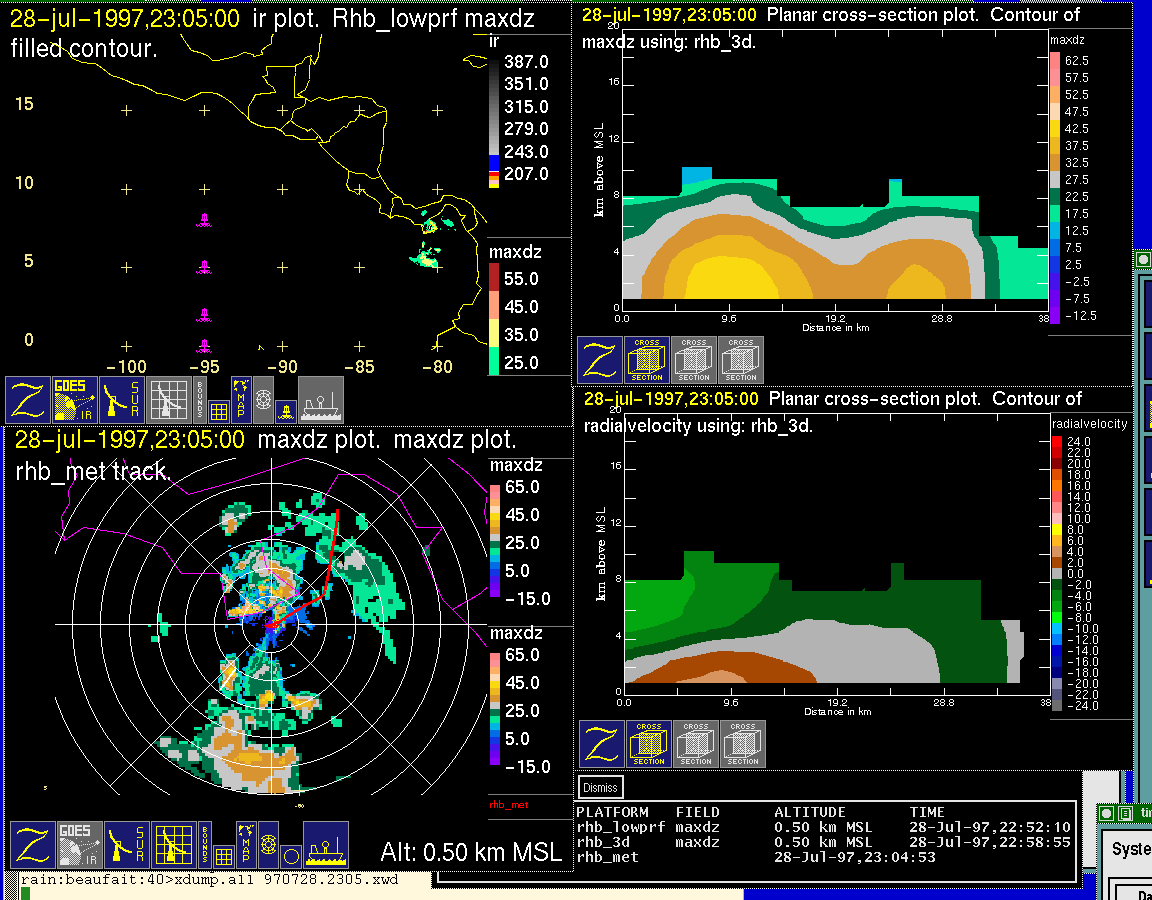The width and height of the screenshot is (1152, 900).
Task: Click the SUR radar icon below the ir plot
Action: 122,399
